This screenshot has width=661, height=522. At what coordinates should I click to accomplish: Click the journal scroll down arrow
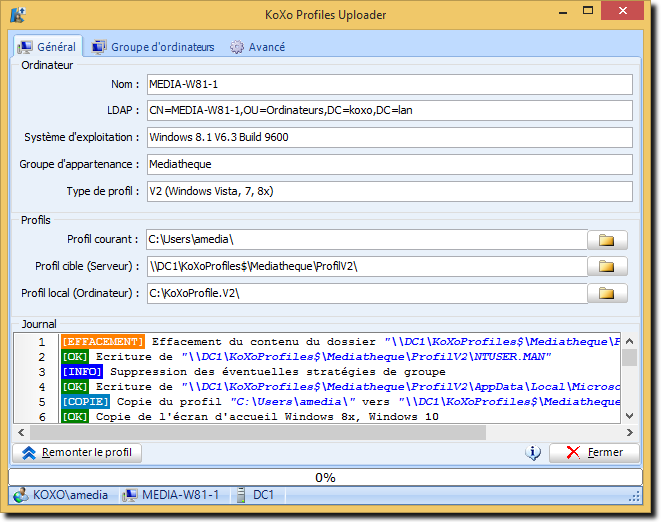[629, 416]
